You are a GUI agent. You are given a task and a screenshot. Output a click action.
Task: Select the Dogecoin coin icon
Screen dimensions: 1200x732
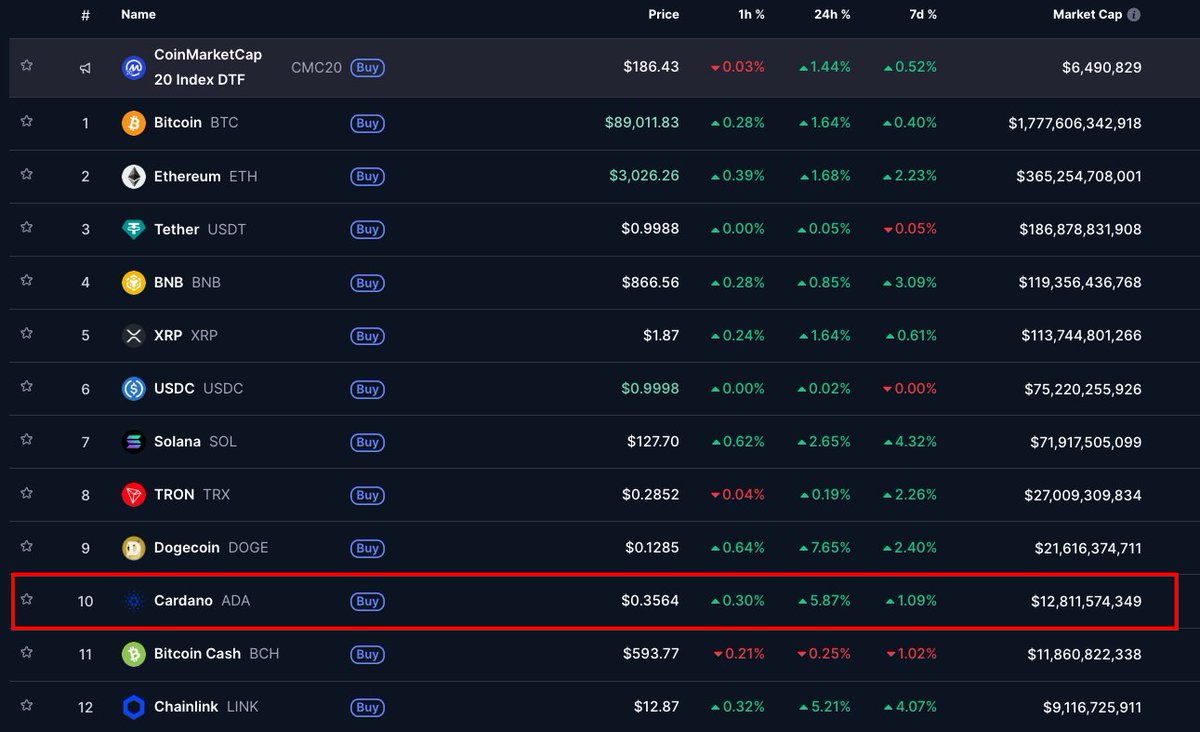[x=134, y=547]
